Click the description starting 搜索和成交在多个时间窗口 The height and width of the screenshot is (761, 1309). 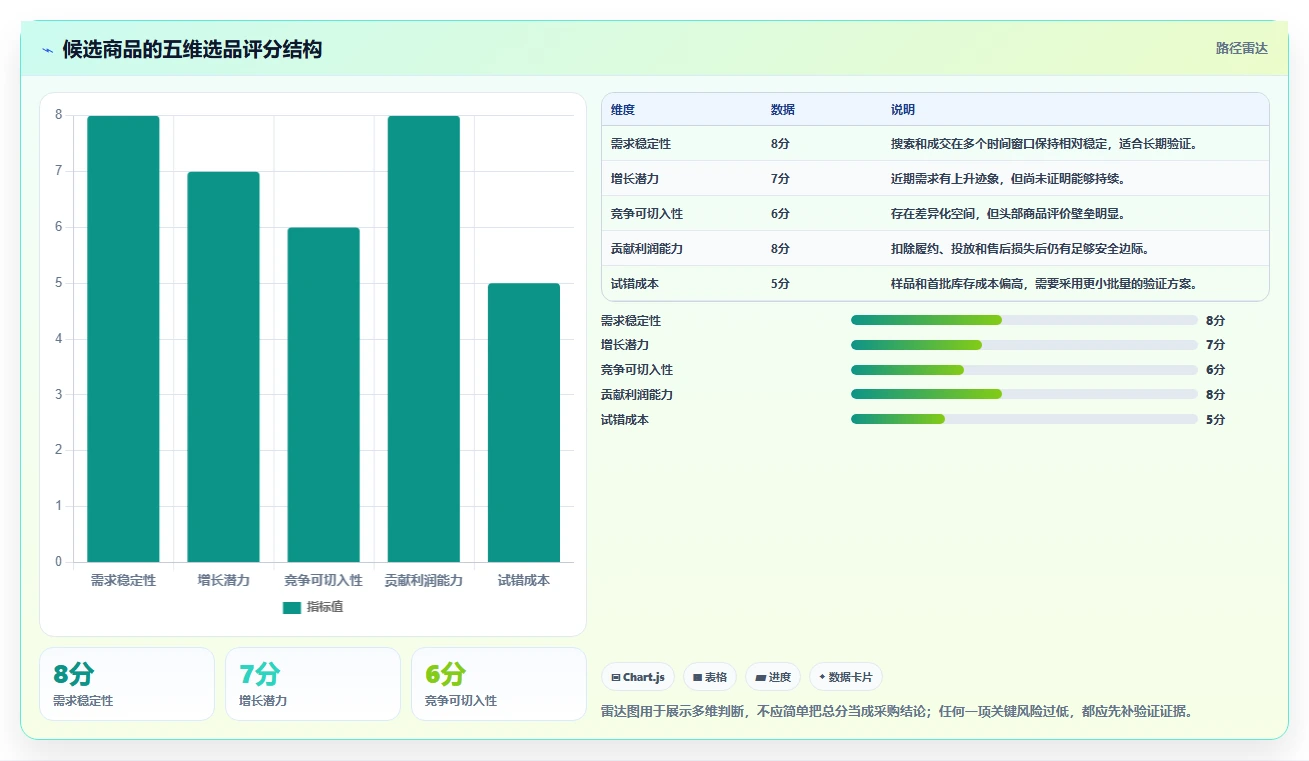(x=1044, y=144)
